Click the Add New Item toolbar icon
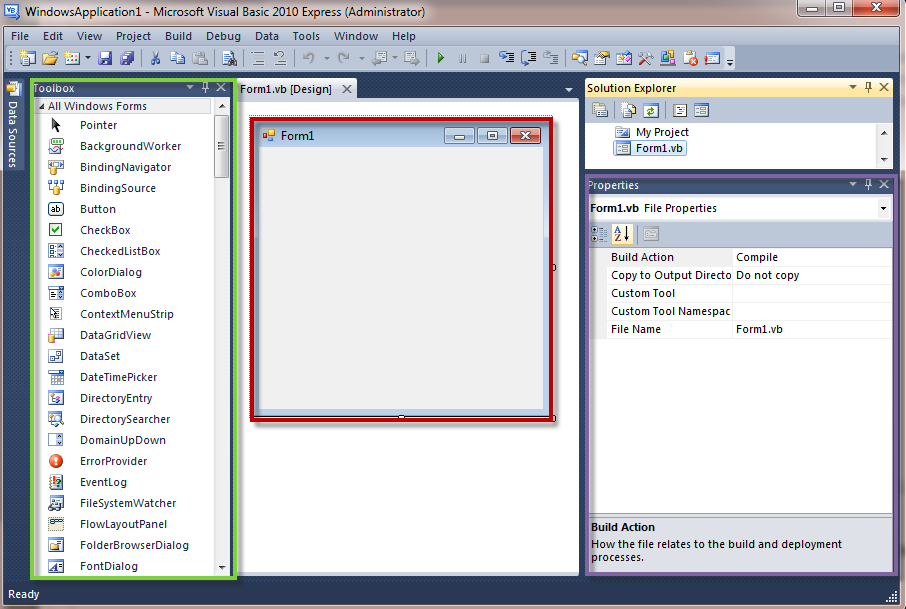Viewport: 906px width, 609px height. (x=72, y=58)
